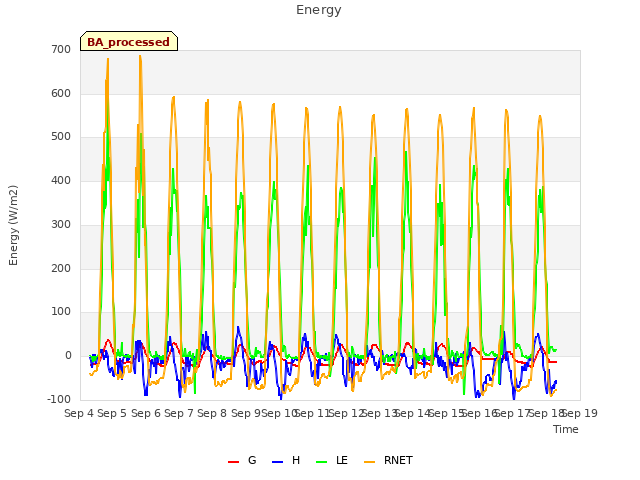The image size is (640, 480).
Task: Click the Sep 5 x-axis date label
Action: point(112,413)
